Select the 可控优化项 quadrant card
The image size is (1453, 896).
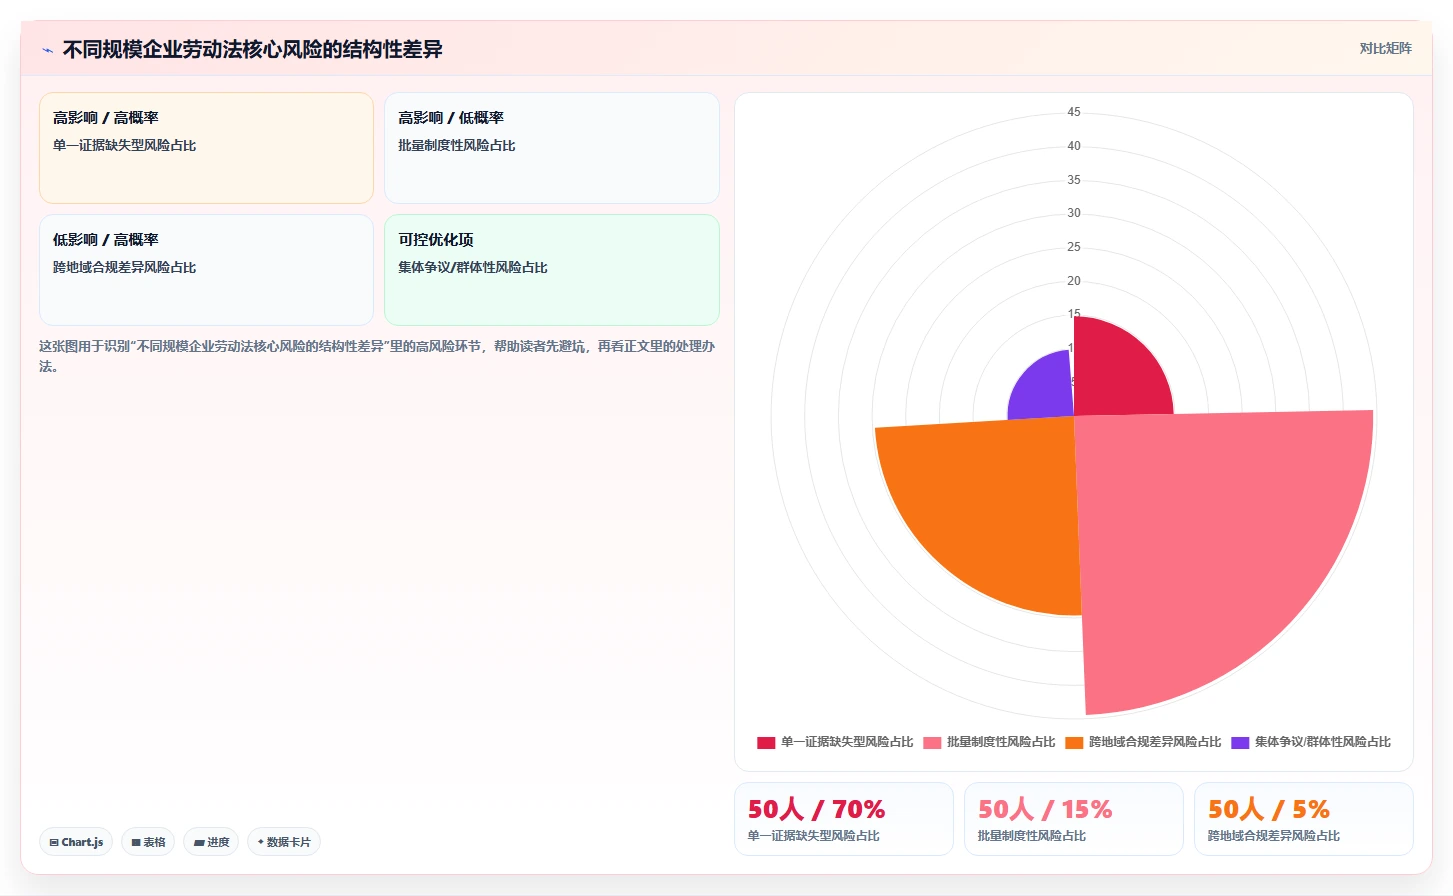(552, 270)
